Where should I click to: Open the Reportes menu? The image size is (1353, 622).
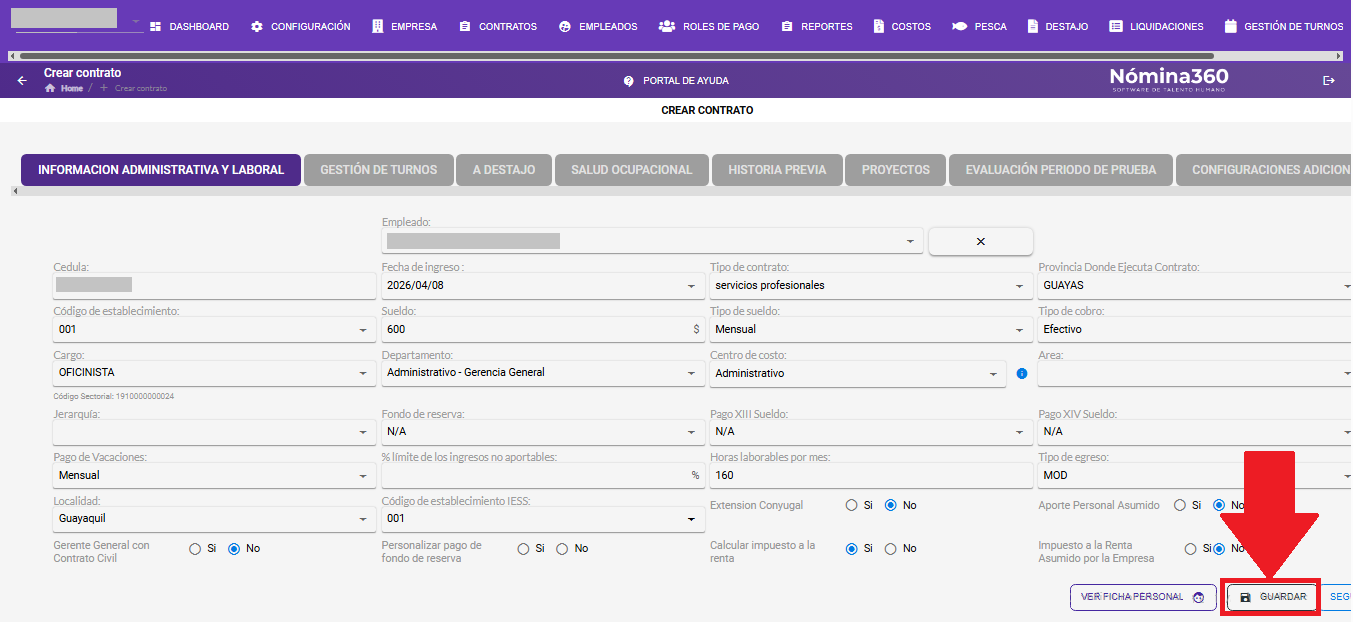[816, 27]
